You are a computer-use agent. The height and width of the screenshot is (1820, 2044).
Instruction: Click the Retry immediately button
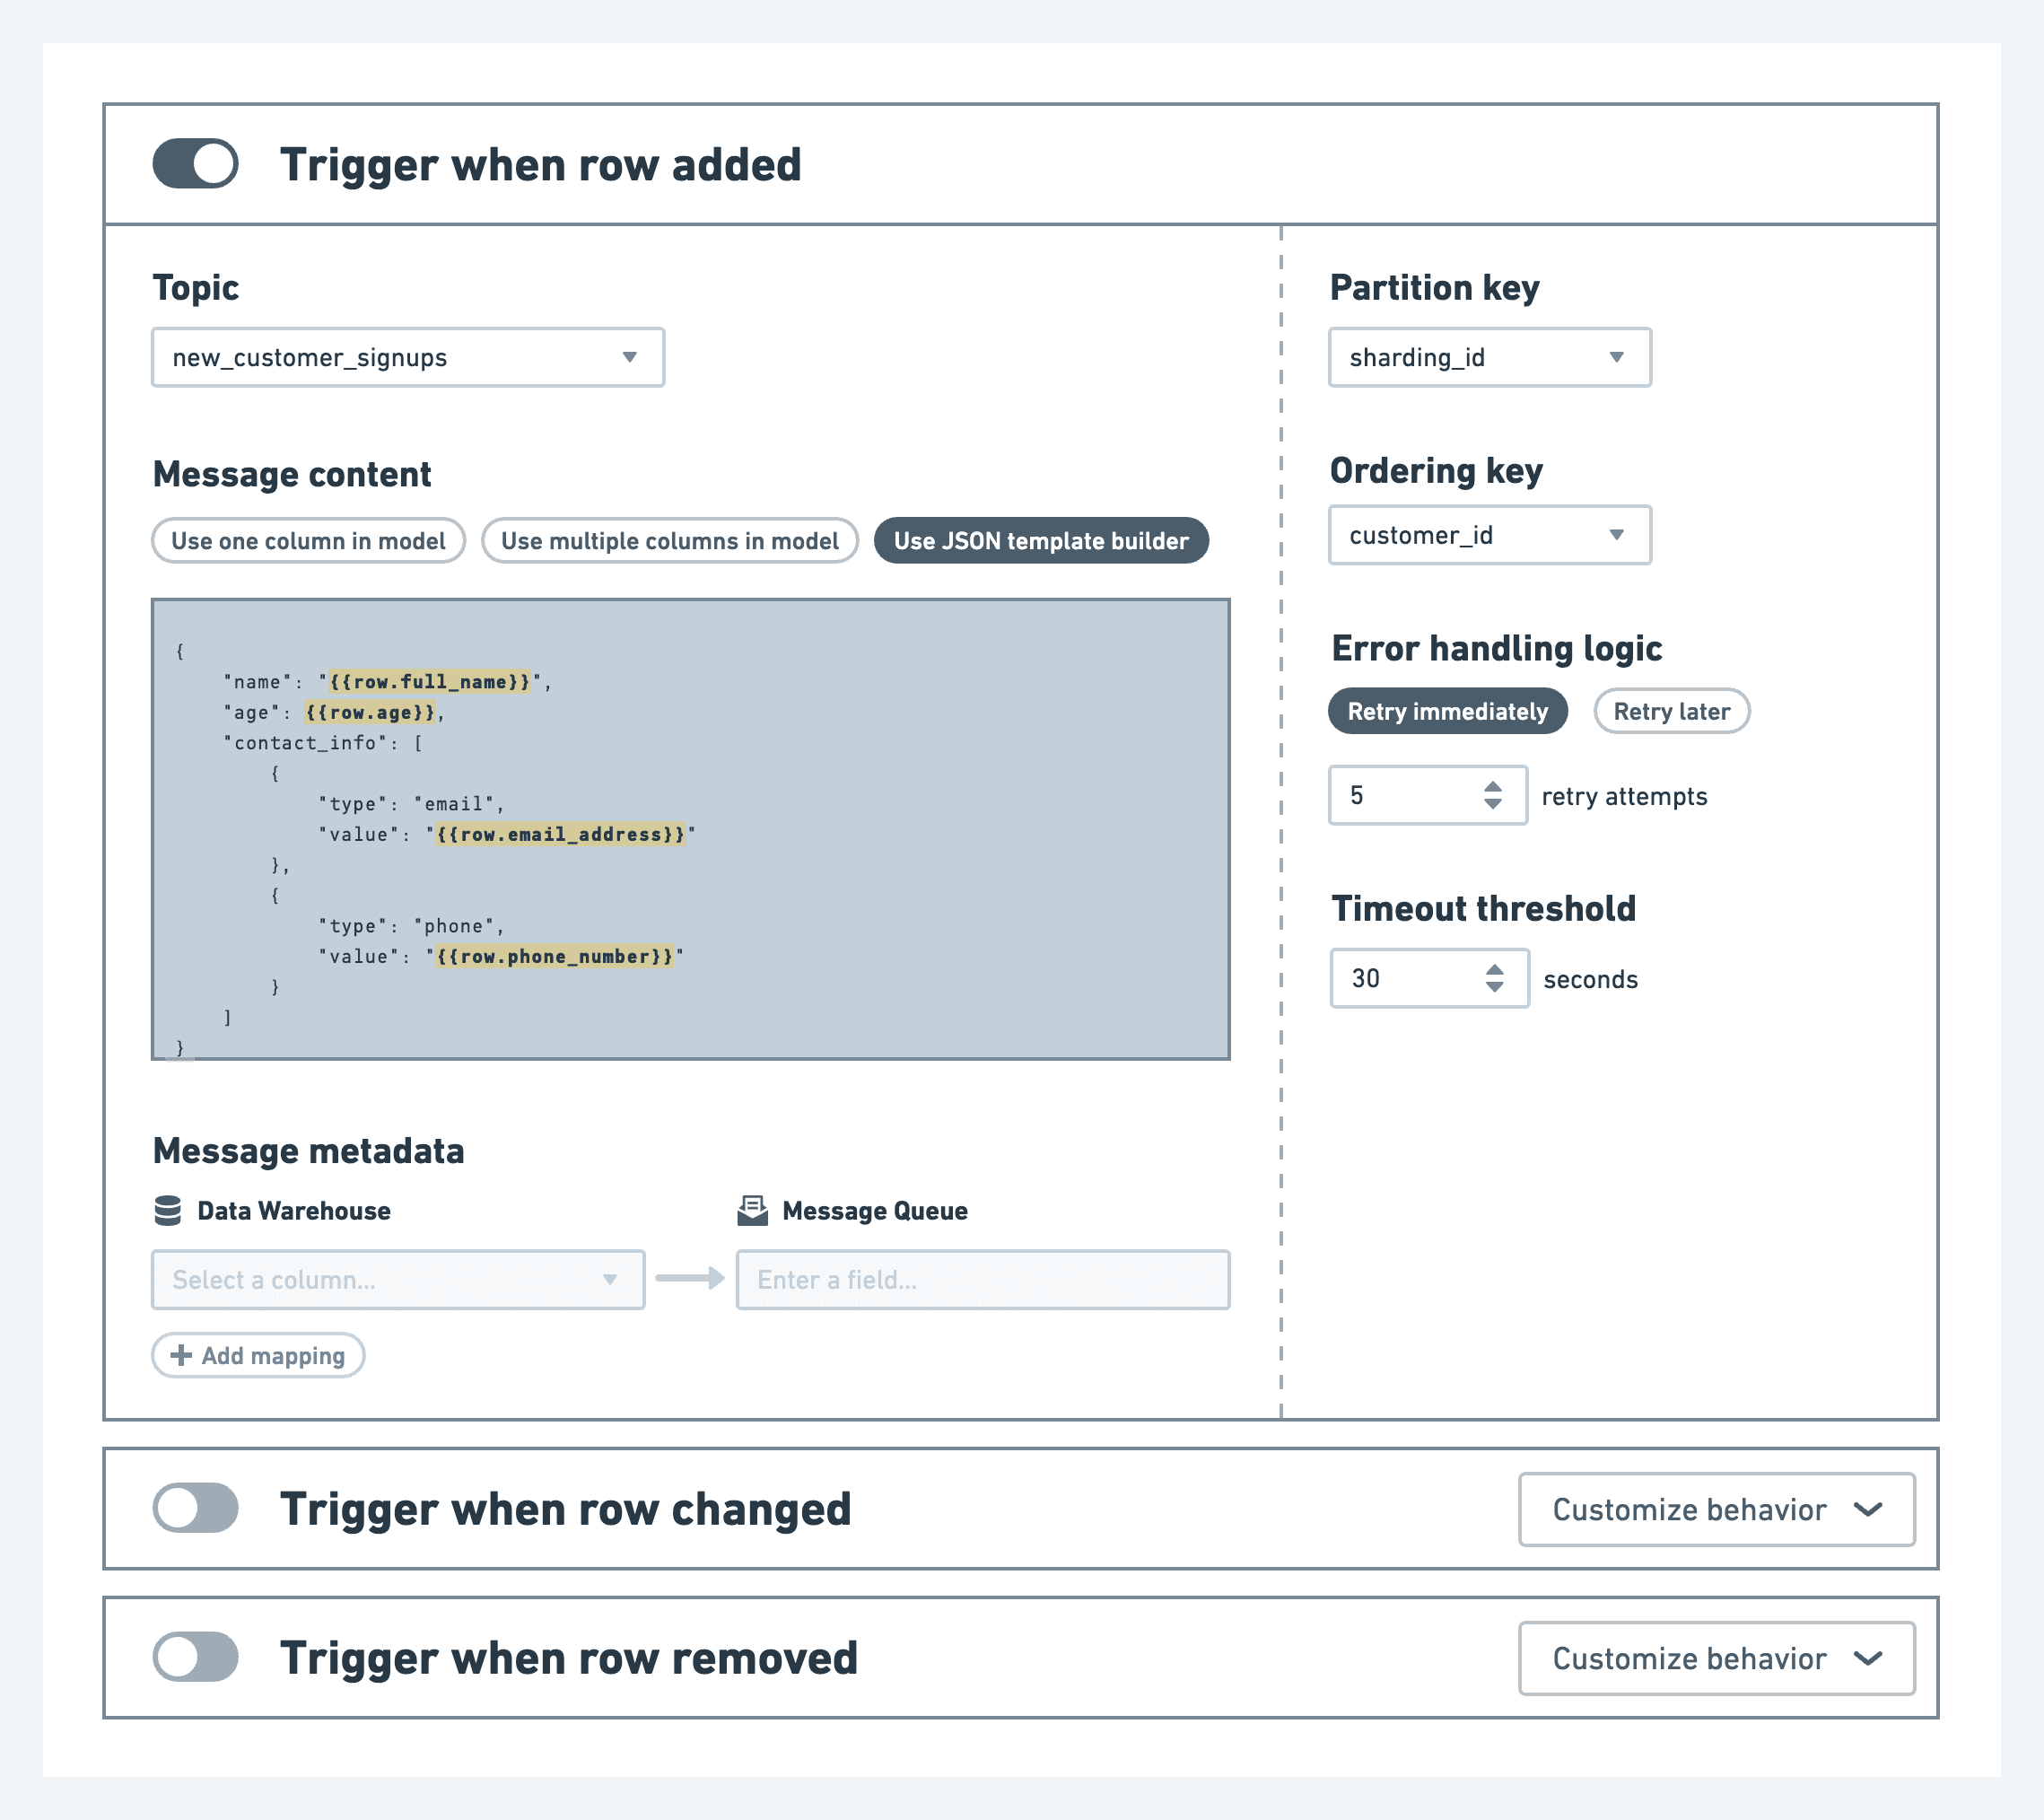(1447, 711)
